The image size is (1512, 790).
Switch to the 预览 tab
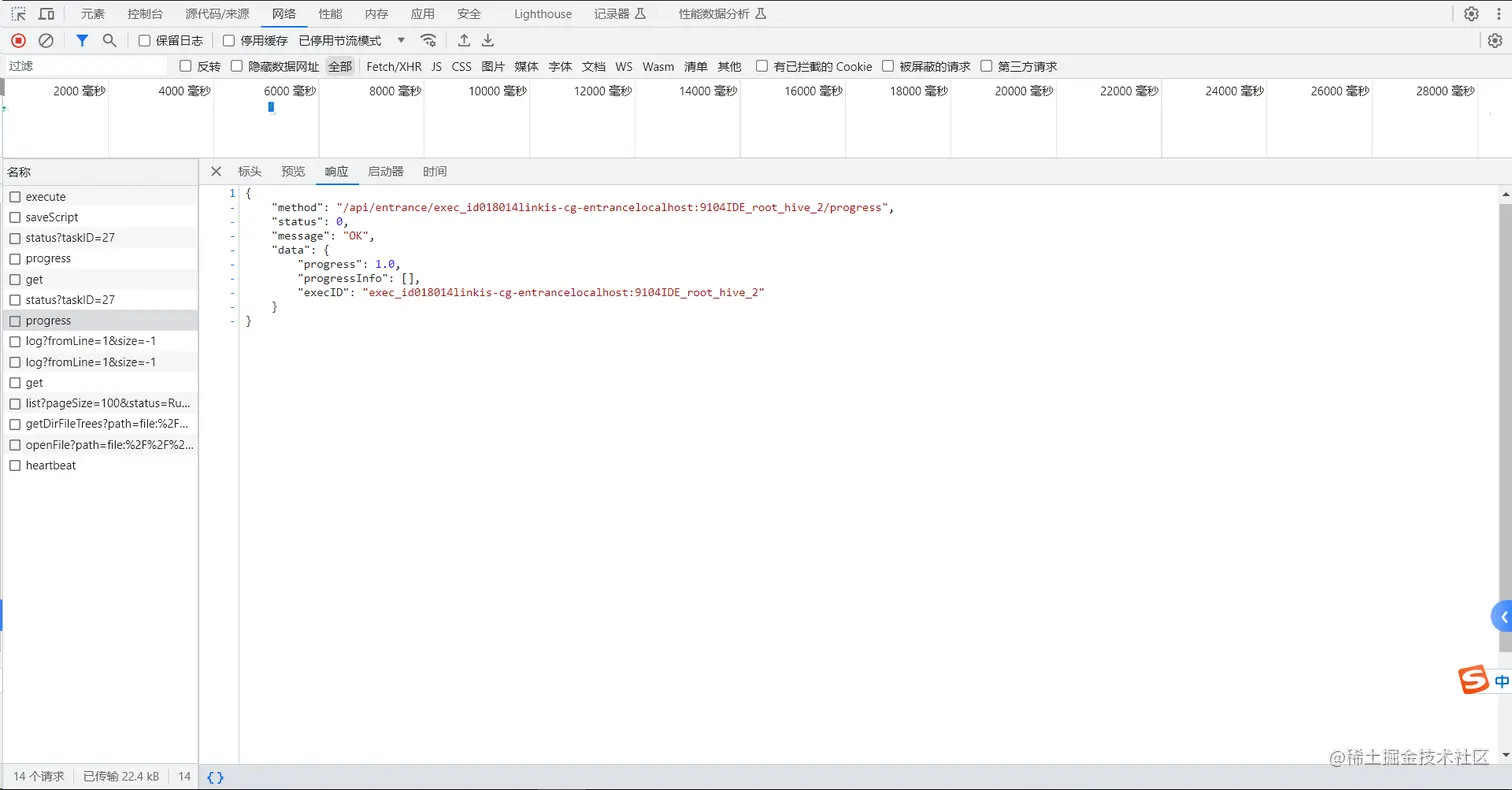293,171
